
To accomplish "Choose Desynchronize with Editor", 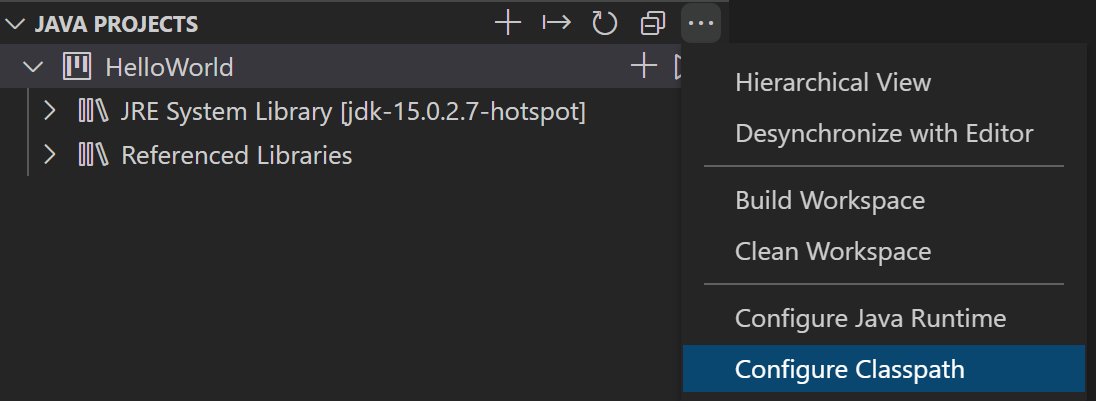I will click(884, 133).
